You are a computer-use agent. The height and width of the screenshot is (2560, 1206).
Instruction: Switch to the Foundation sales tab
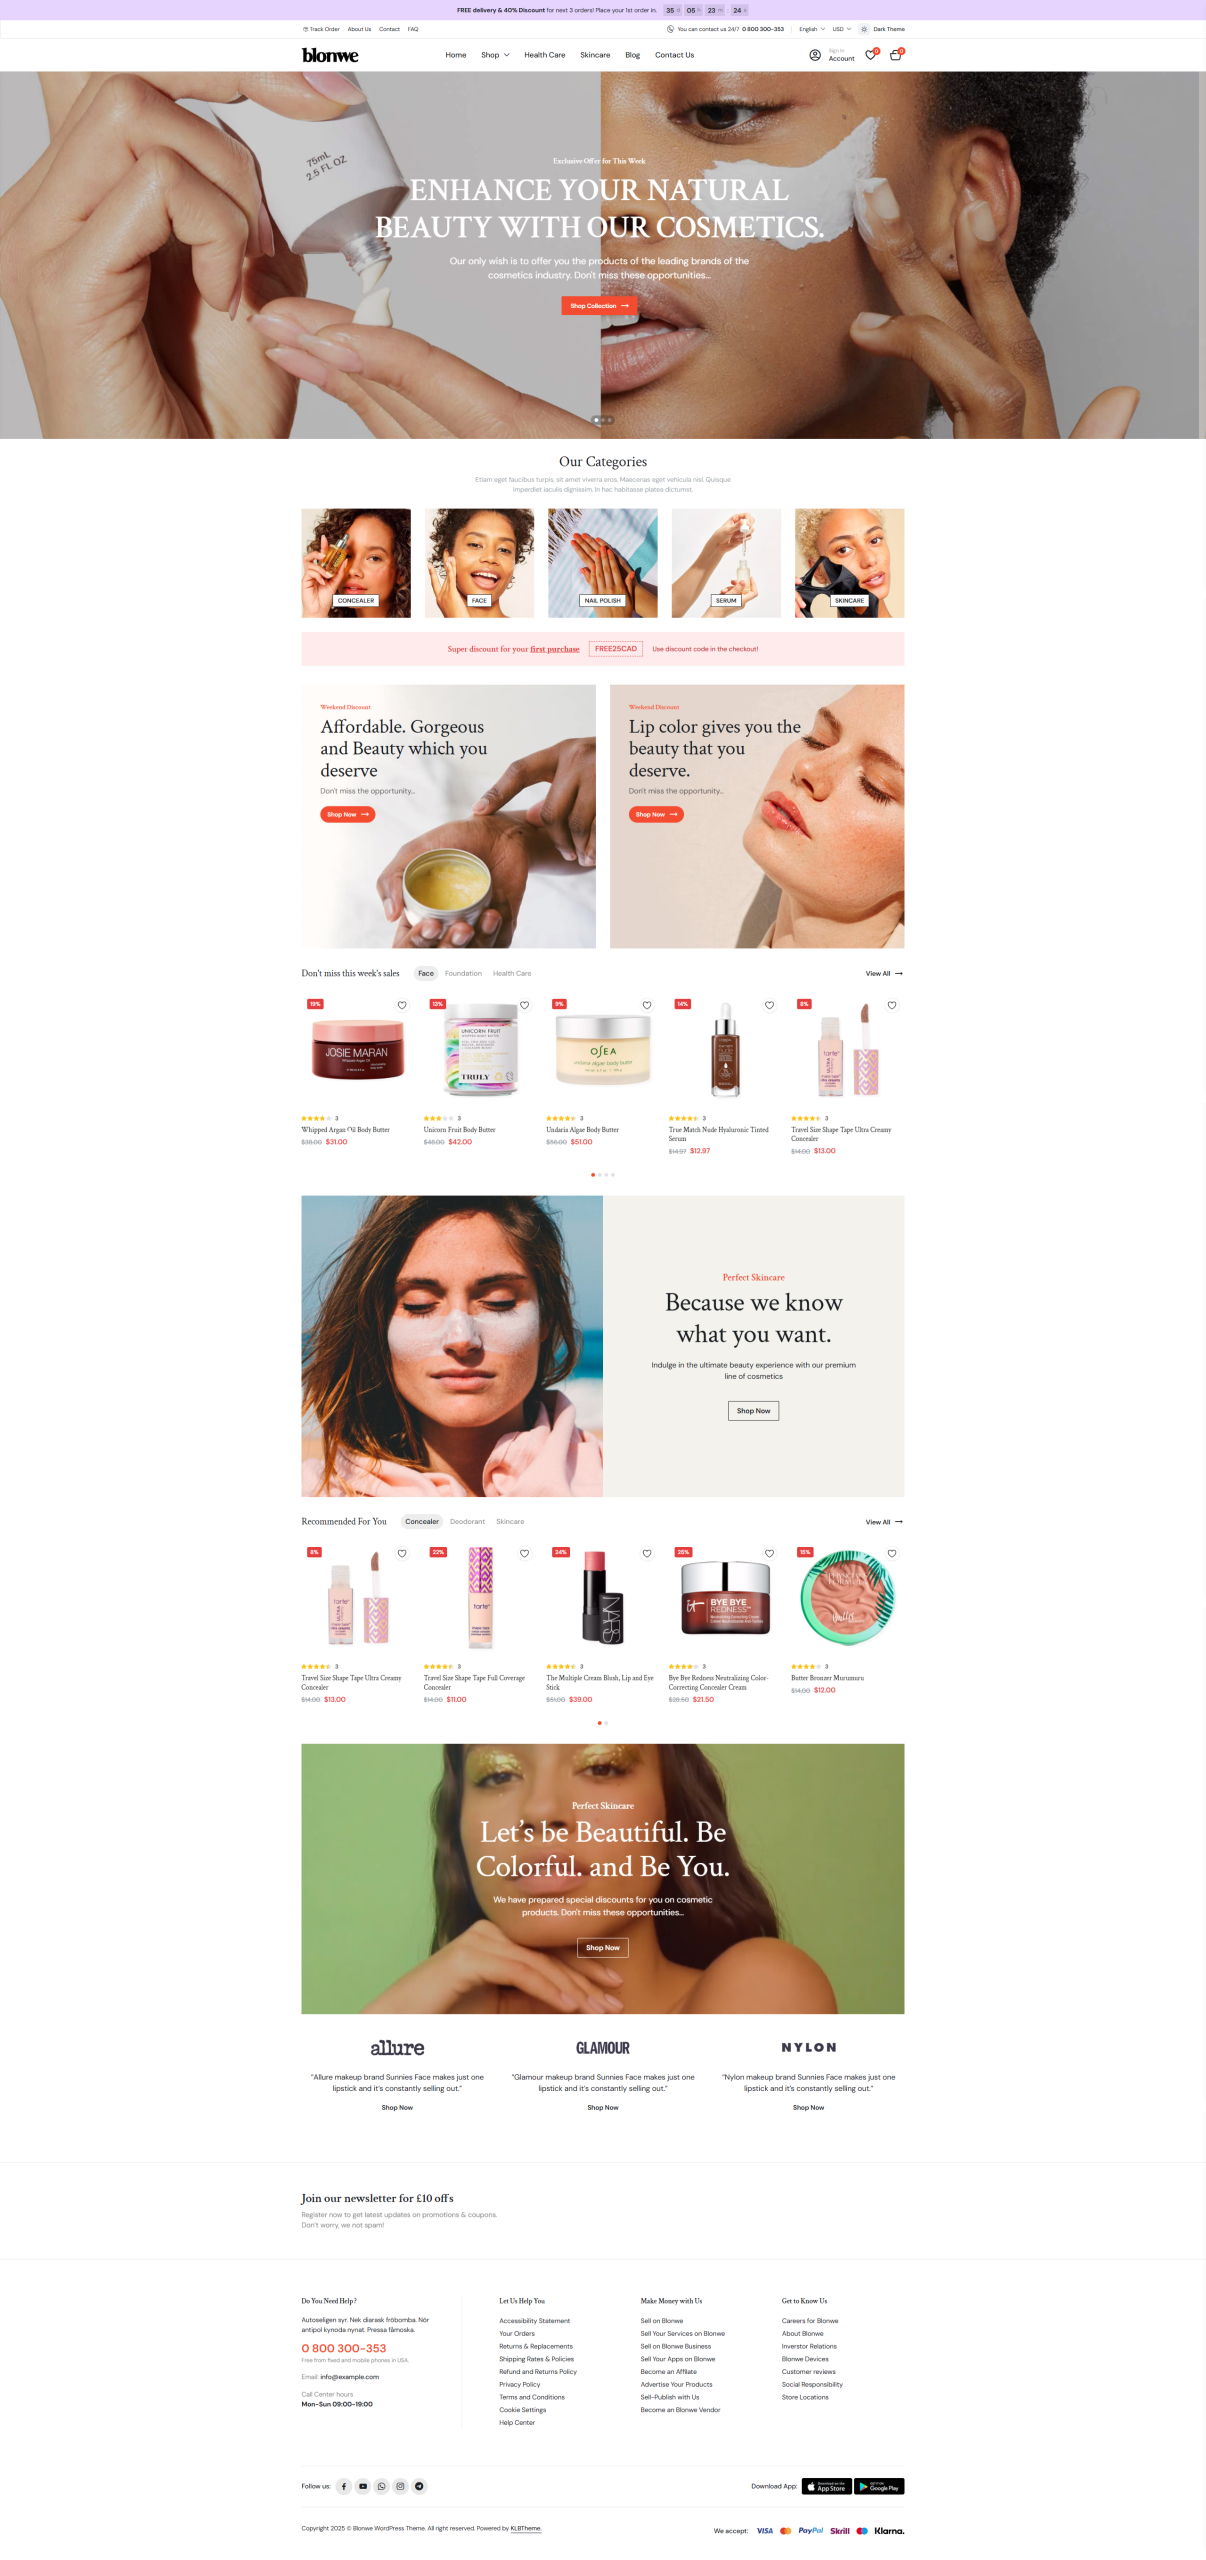(463, 973)
